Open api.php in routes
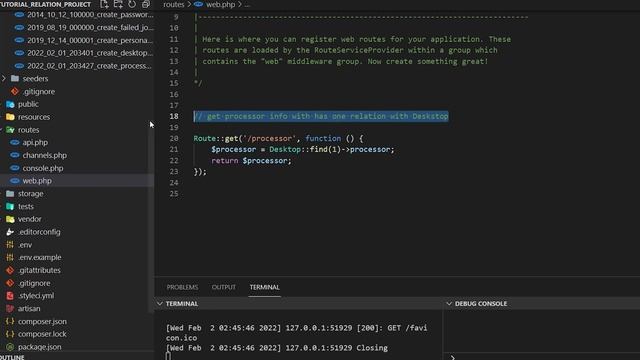Viewport: 640px width, 360px height. tap(35, 142)
